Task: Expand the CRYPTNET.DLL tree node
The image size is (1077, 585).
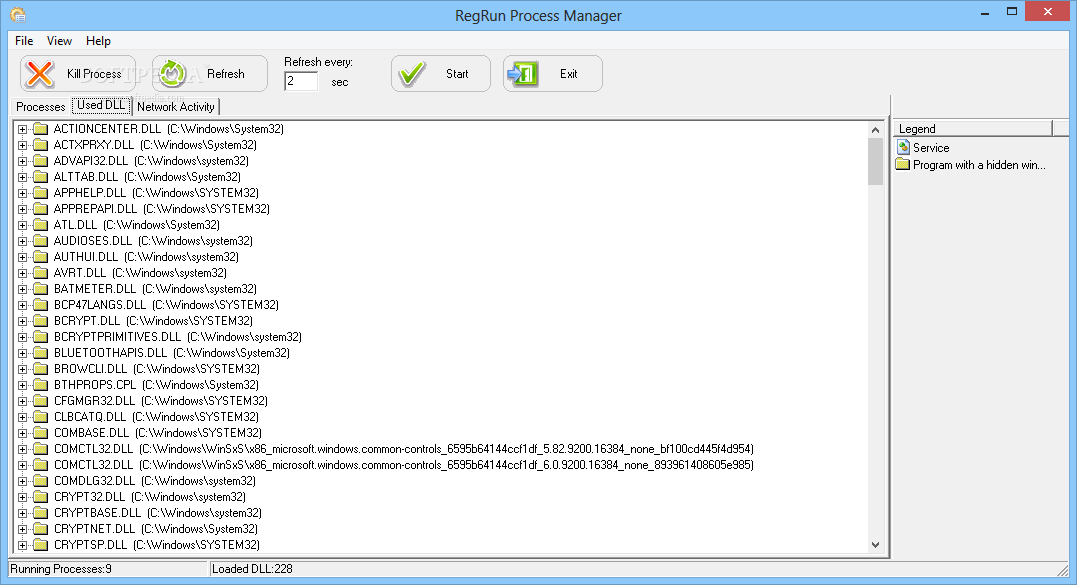Action: [x=23, y=529]
